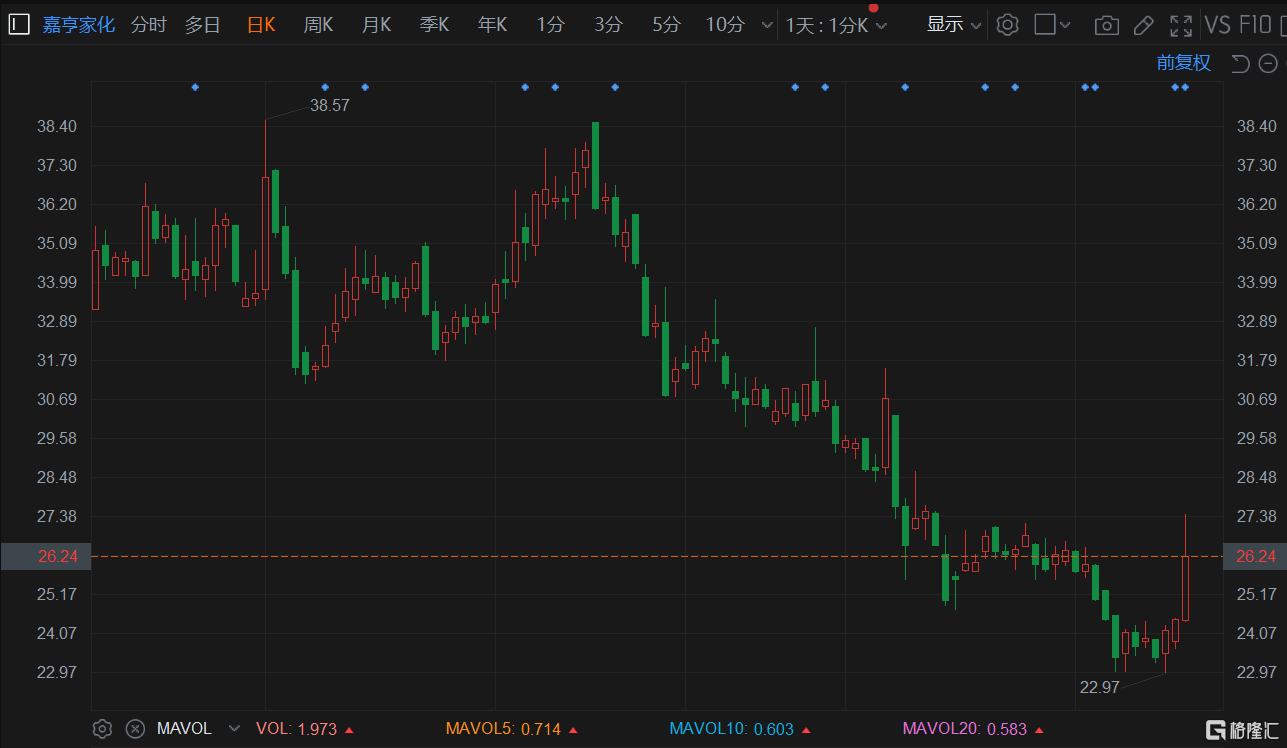Image resolution: width=1287 pixels, height=748 pixels.
Task: Switch to the 分时 intraday tab
Action: 149,25
